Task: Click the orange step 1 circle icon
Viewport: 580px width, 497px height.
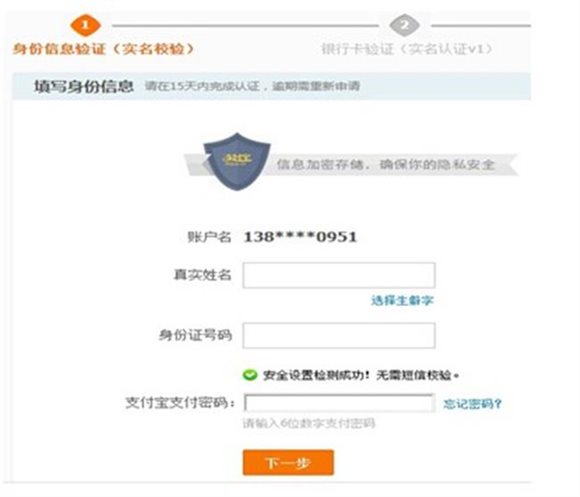Action: 85,26
